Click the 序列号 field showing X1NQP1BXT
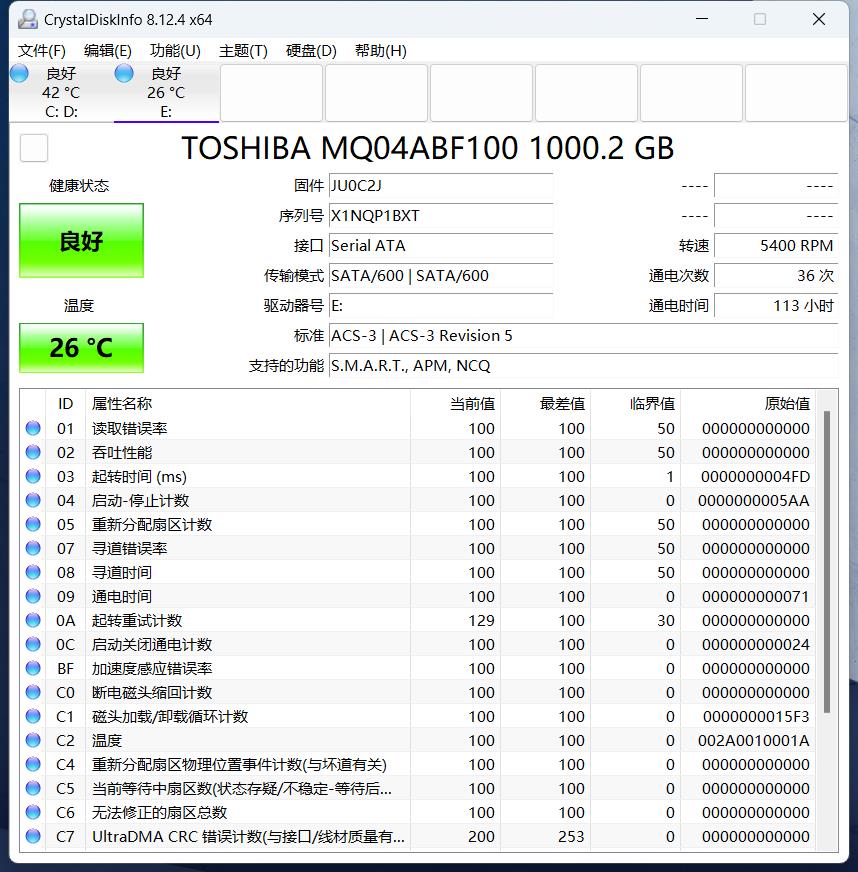The width and height of the screenshot is (858, 872). 440,216
